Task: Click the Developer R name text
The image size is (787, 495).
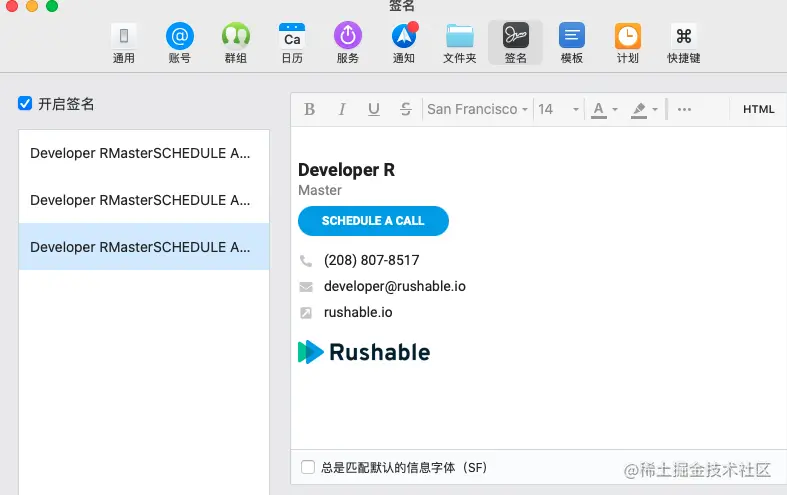Action: pos(346,170)
